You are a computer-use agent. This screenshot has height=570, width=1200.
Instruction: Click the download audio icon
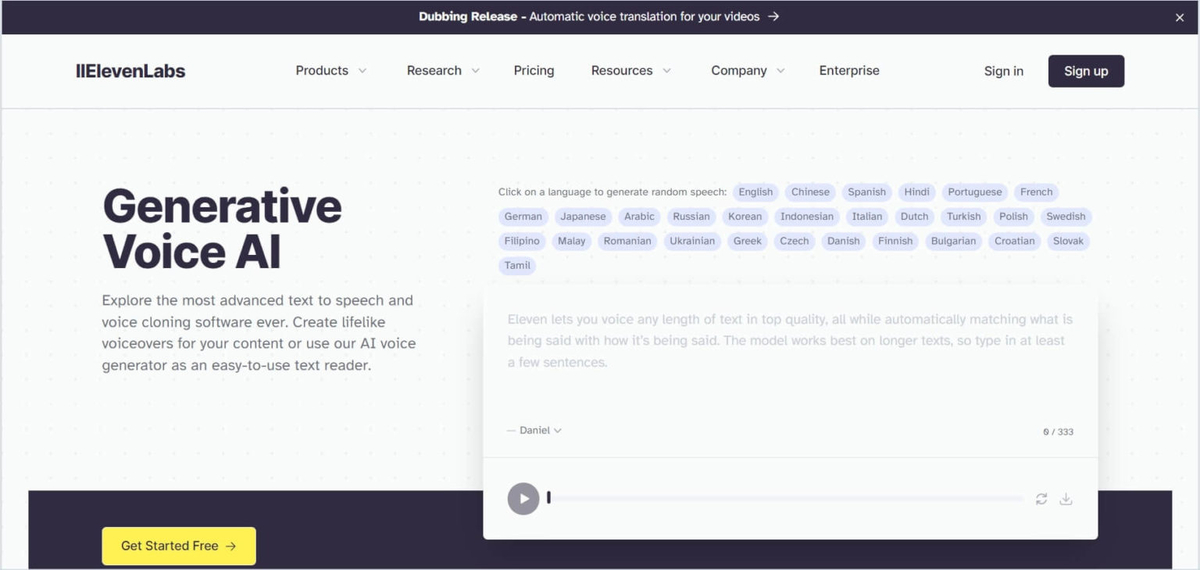pyautogui.click(x=1066, y=499)
